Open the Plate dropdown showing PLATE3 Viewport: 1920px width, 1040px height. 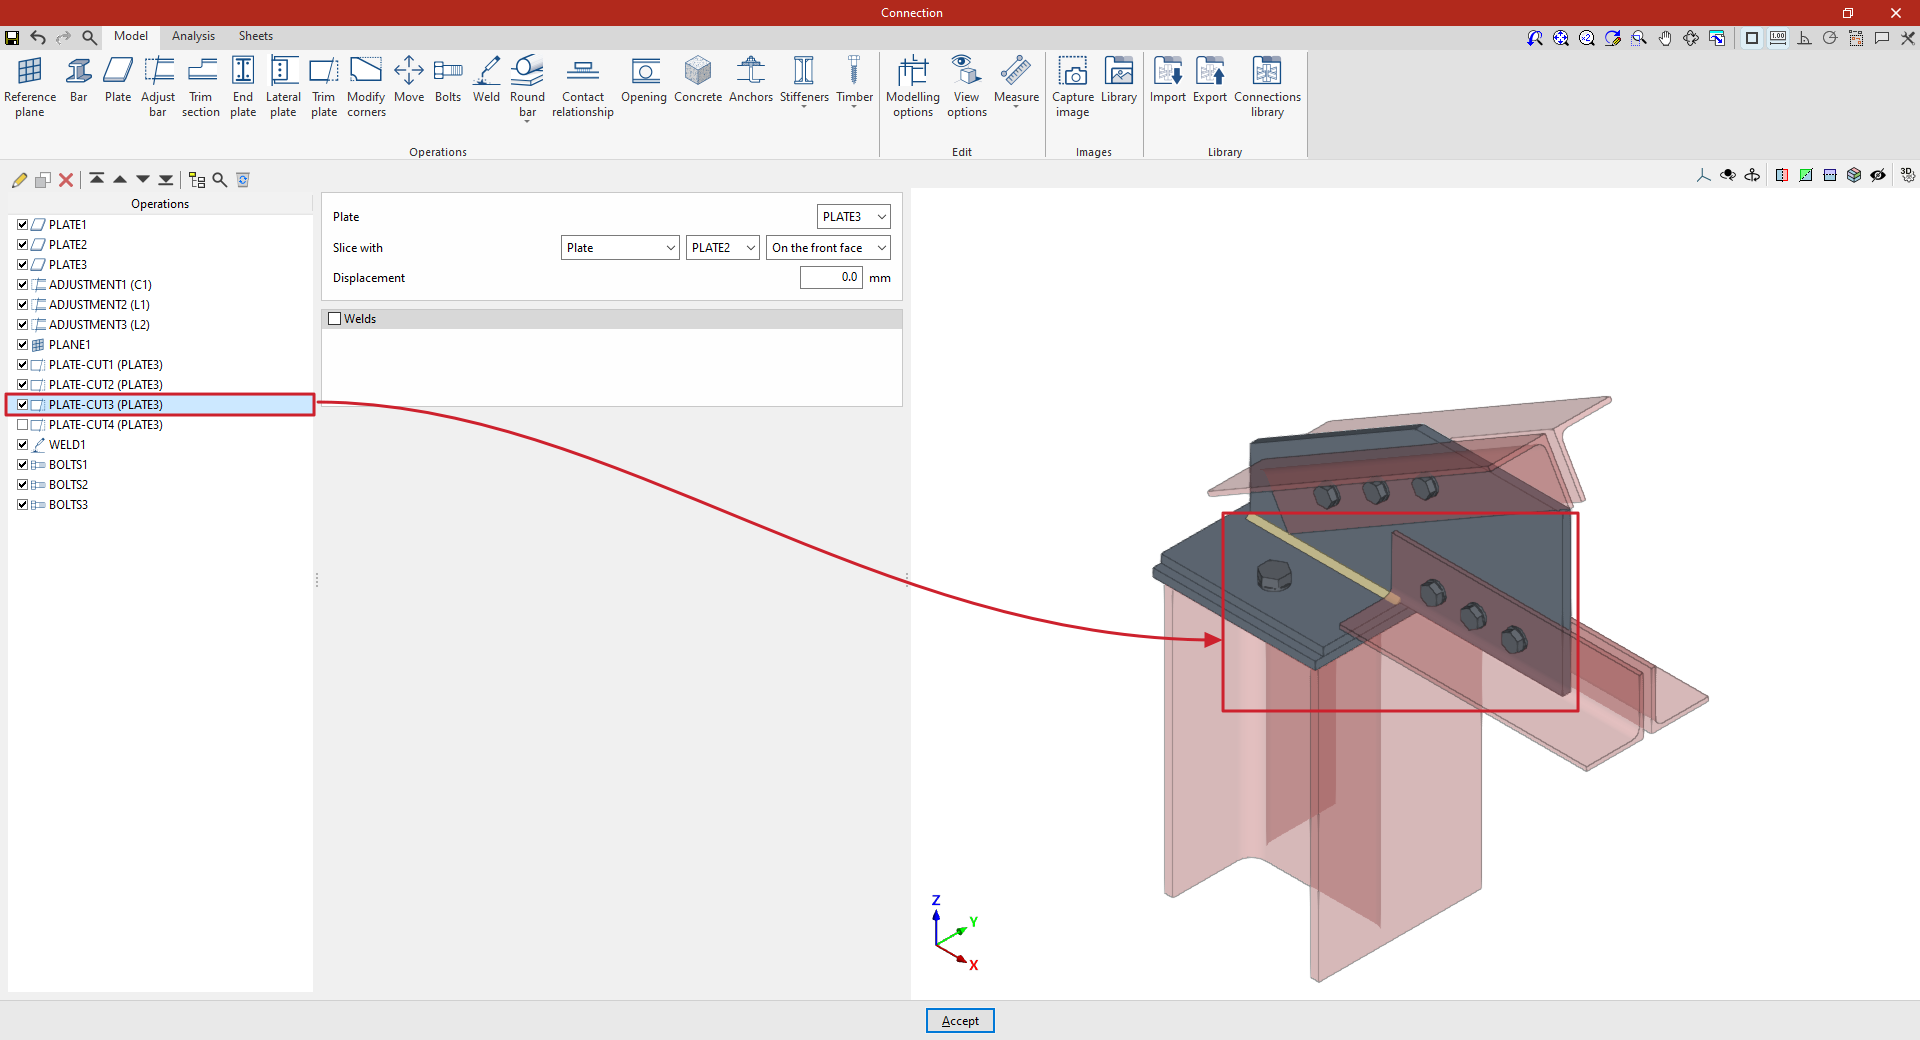[x=853, y=217]
